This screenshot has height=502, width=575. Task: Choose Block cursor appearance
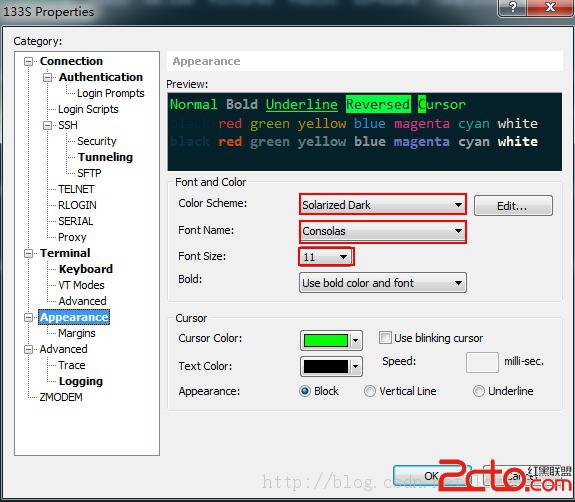point(305,391)
